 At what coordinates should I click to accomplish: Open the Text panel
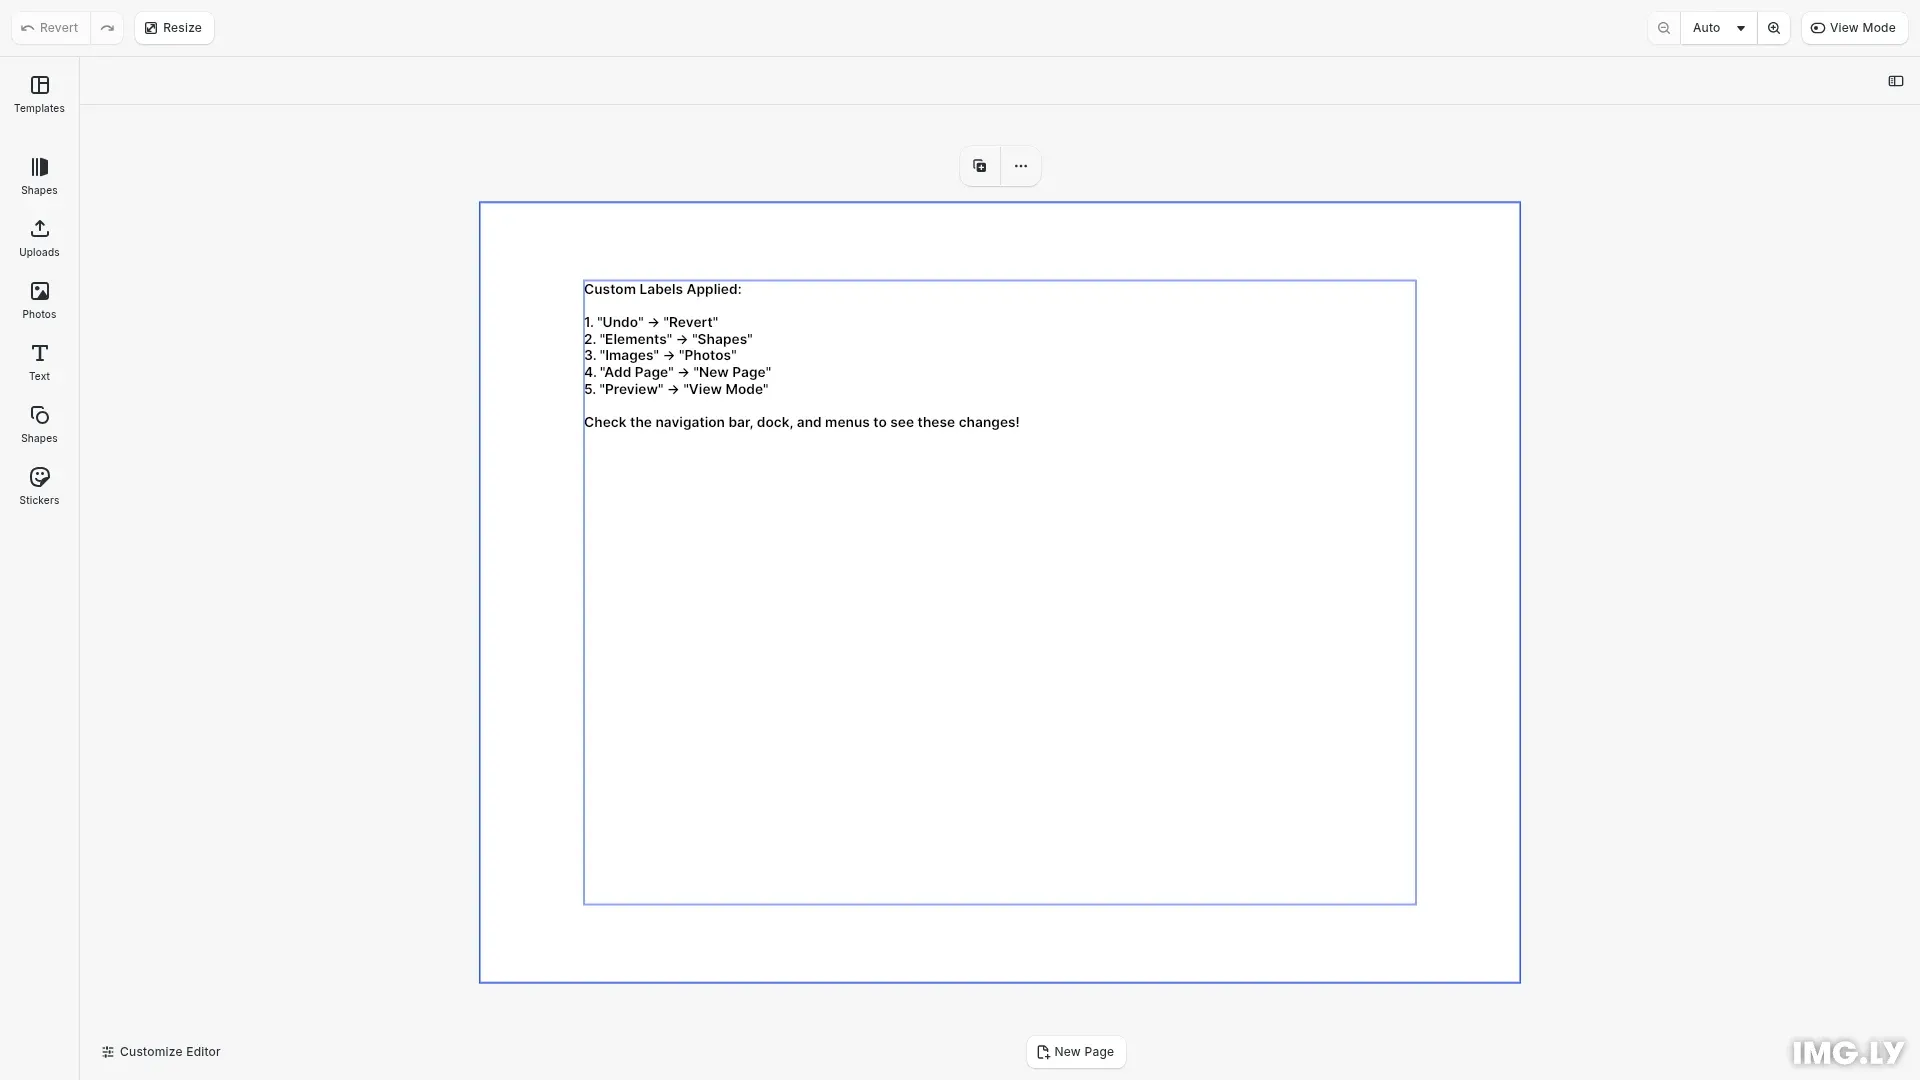38,362
